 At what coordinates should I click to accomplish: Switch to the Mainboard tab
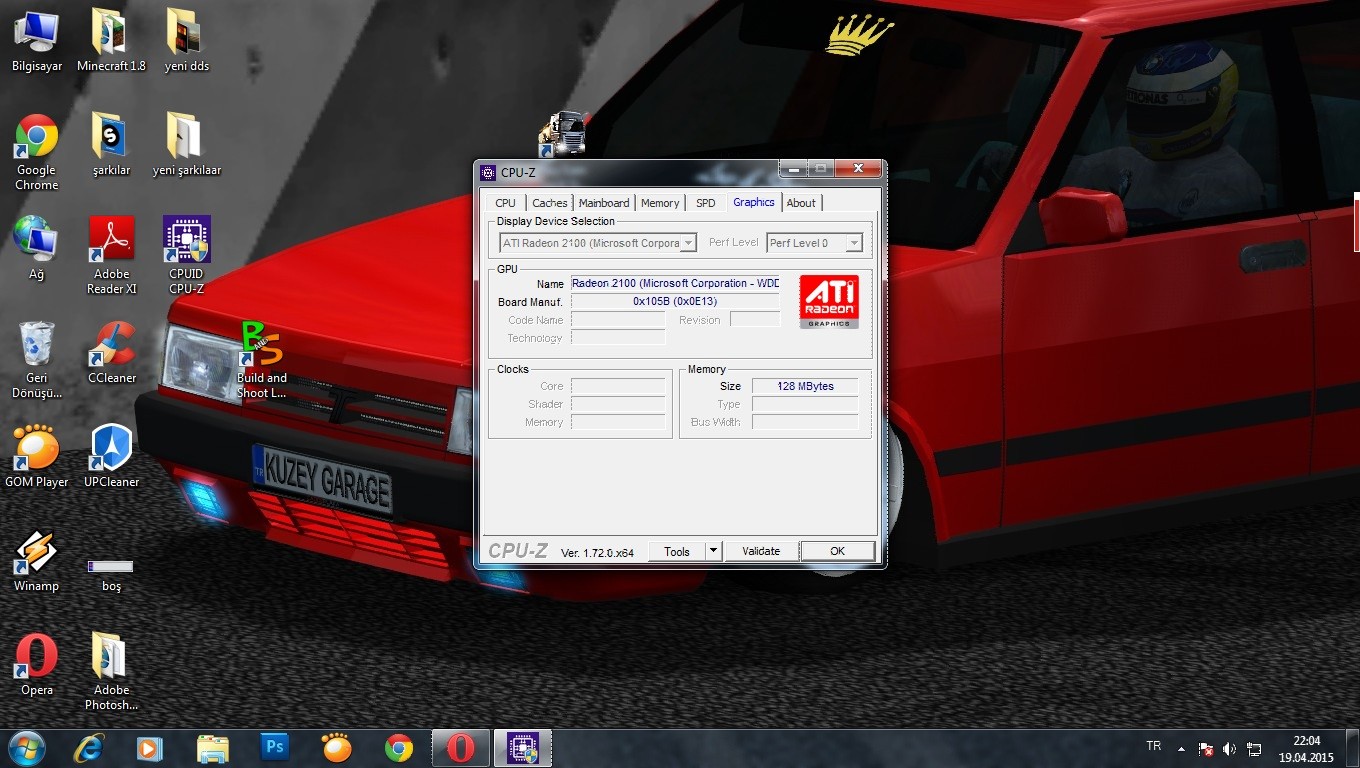click(x=604, y=203)
